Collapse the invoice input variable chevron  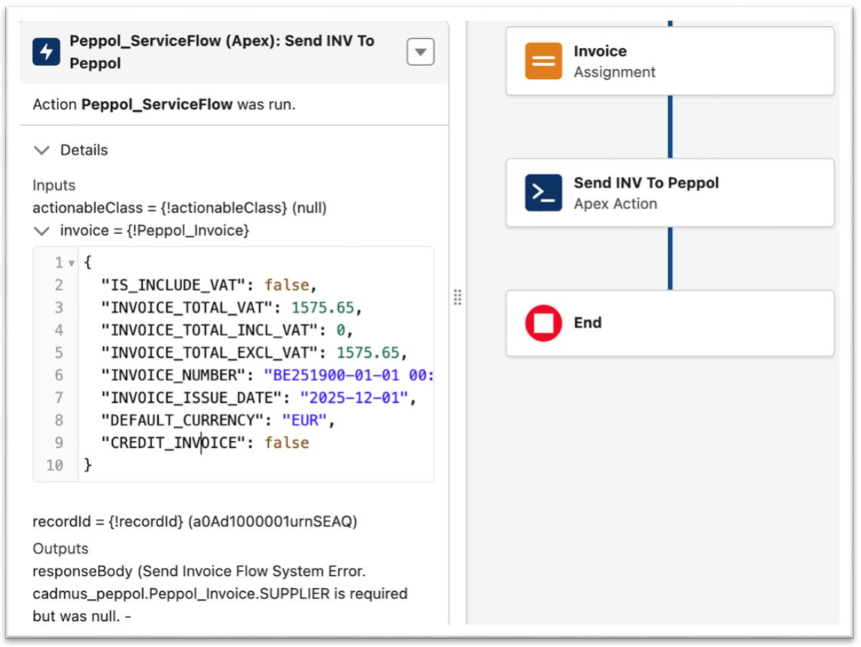pyautogui.click(x=42, y=231)
